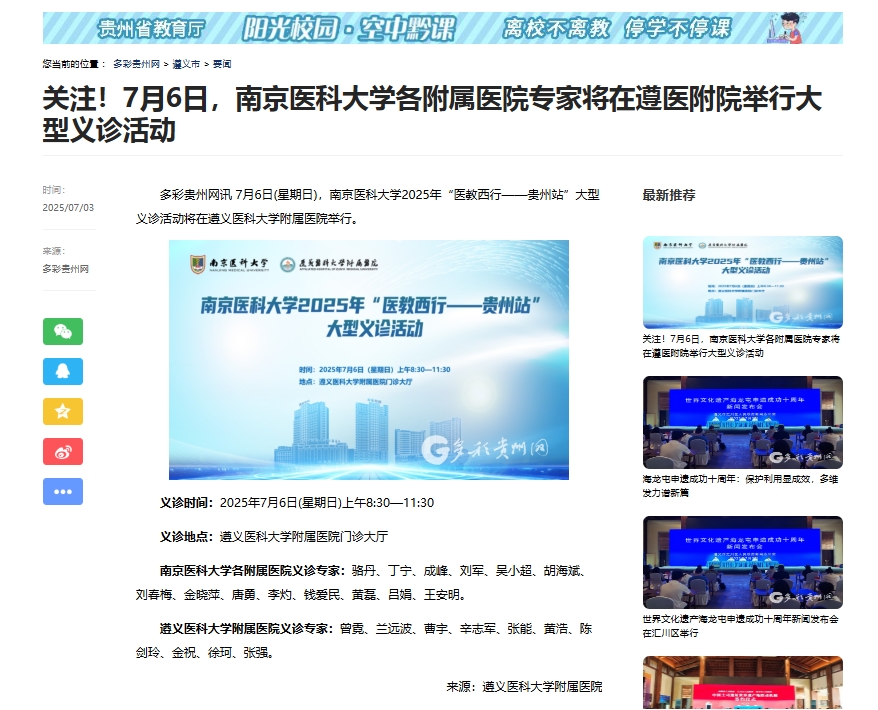878x710 pixels.
Task: Go to 多彩贵州网 breadcrumb link
Action: [136, 64]
